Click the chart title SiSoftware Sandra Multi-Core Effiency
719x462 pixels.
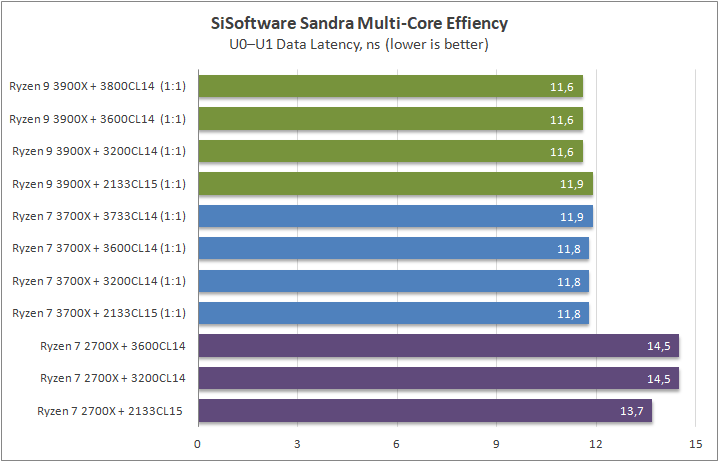(359, 23)
